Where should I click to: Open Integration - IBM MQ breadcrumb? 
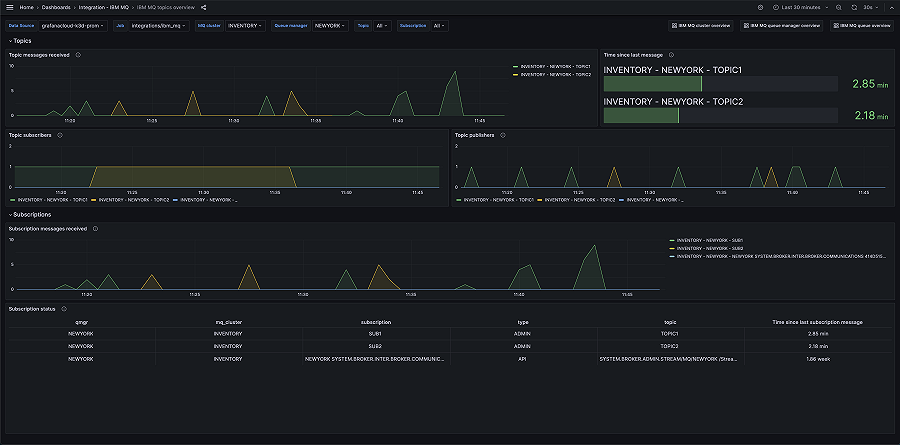pyautogui.click(x=105, y=7)
